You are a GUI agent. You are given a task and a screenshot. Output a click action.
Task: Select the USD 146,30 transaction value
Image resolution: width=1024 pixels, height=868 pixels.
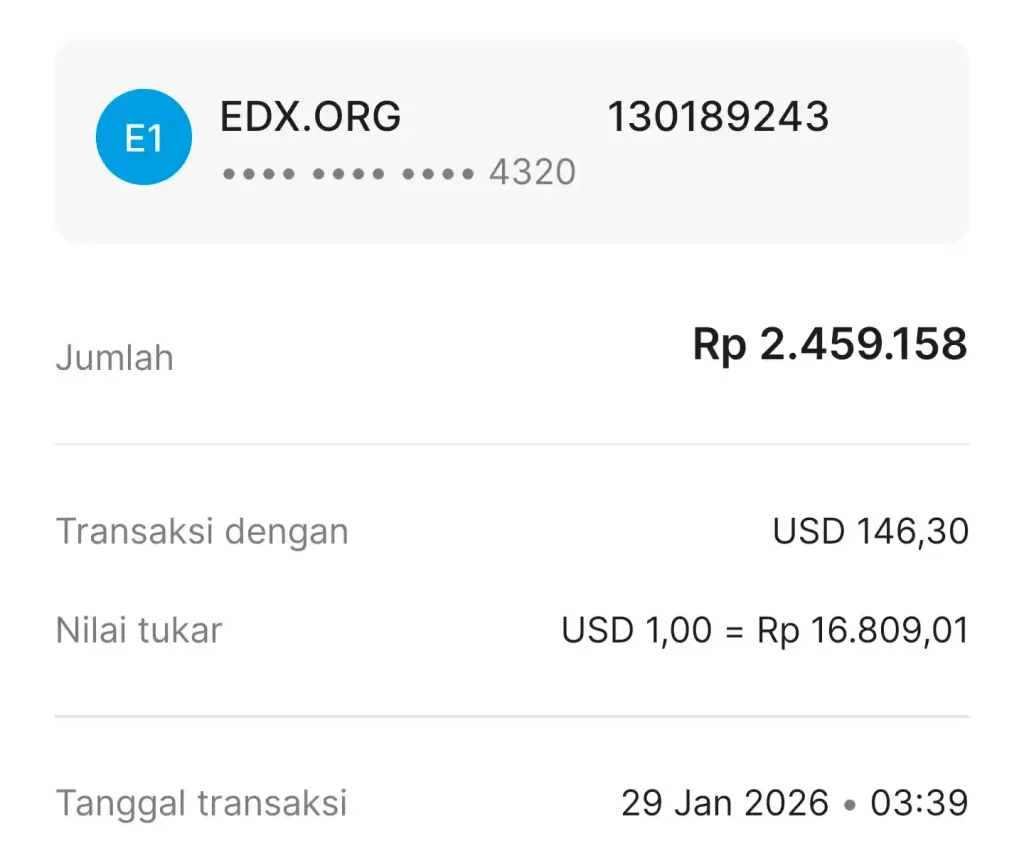pyautogui.click(x=870, y=531)
